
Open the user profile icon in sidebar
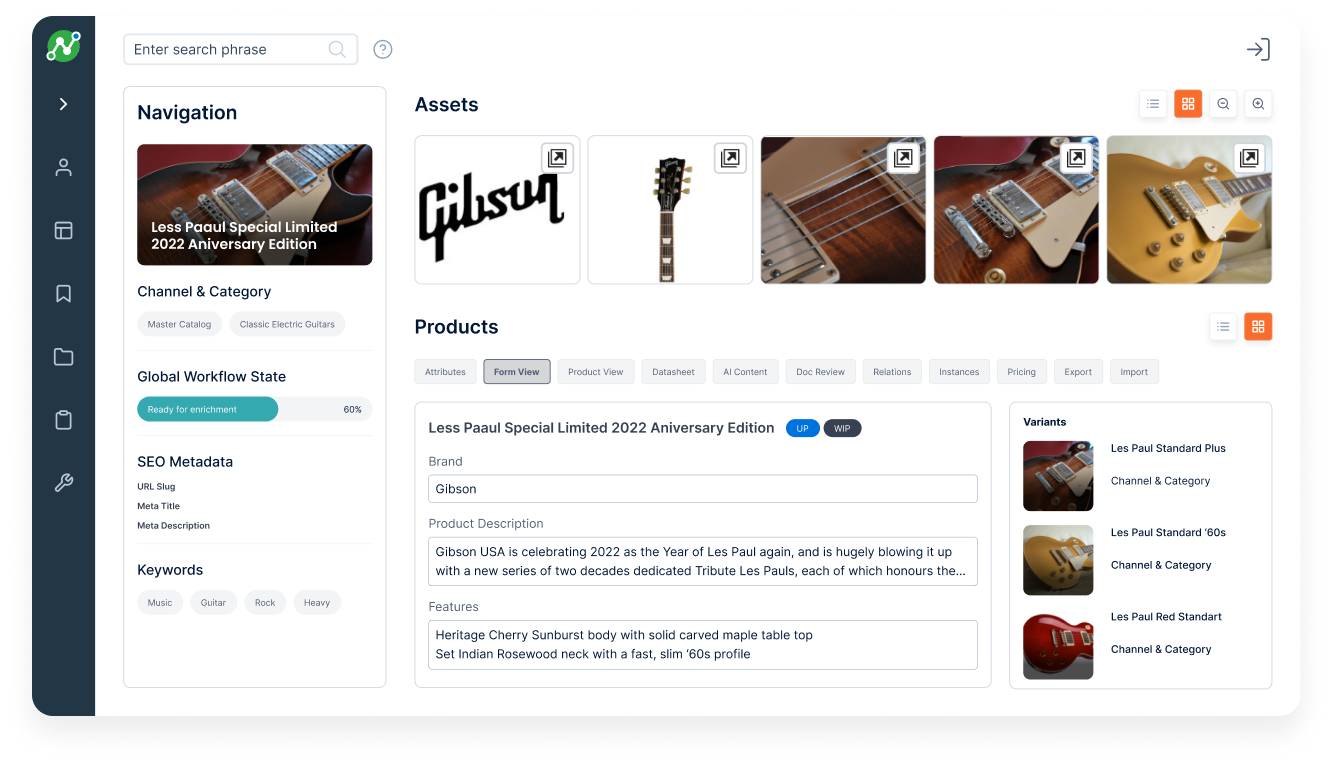(x=63, y=167)
